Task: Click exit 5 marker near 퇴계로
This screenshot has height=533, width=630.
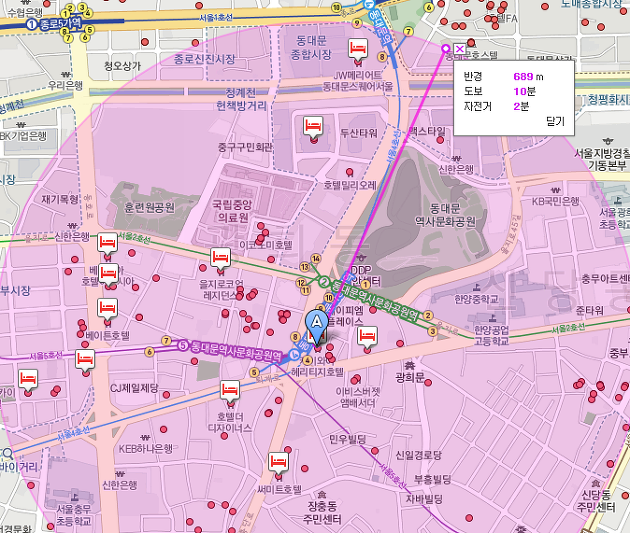Action: point(254,373)
